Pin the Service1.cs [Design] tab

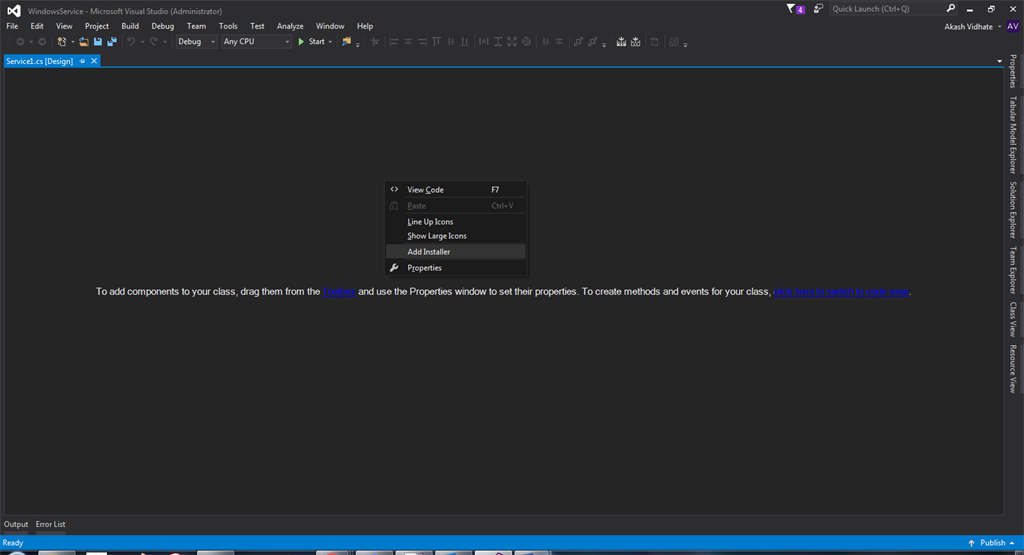coord(82,61)
